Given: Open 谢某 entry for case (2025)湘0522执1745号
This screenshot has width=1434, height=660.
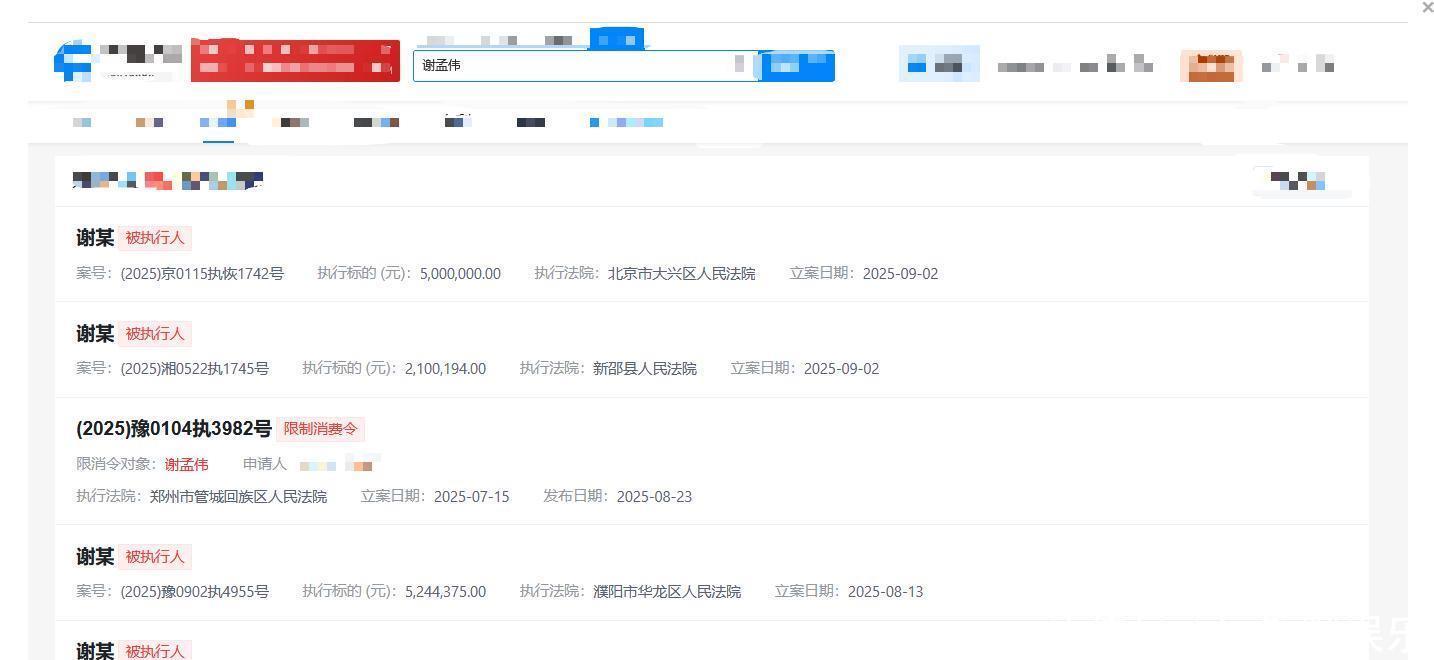Looking at the screenshot, I should pos(95,333).
